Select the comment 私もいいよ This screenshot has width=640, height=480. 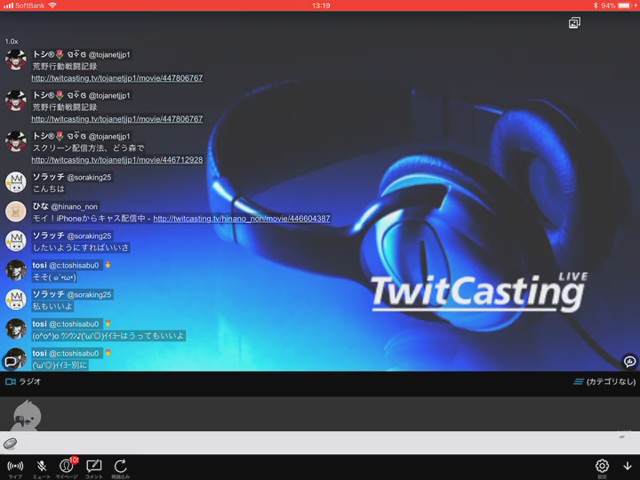(x=53, y=306)
